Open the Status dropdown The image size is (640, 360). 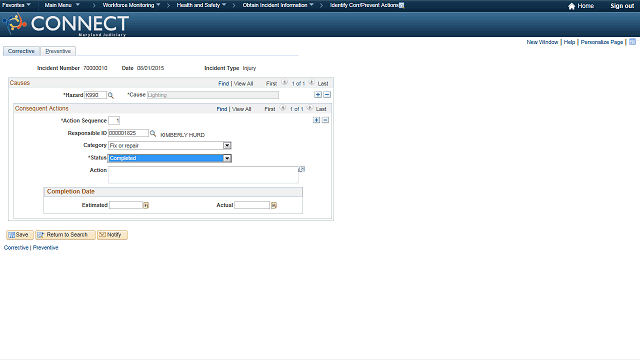[x=227, y=158]
